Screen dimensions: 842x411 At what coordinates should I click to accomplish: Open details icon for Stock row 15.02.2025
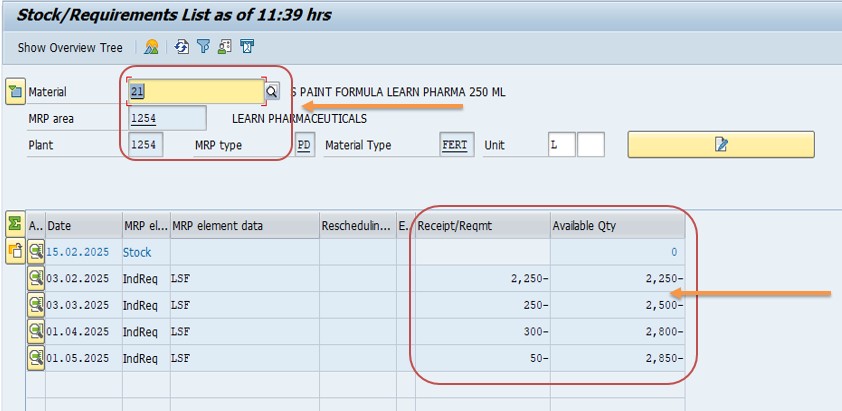pos(36,251)
